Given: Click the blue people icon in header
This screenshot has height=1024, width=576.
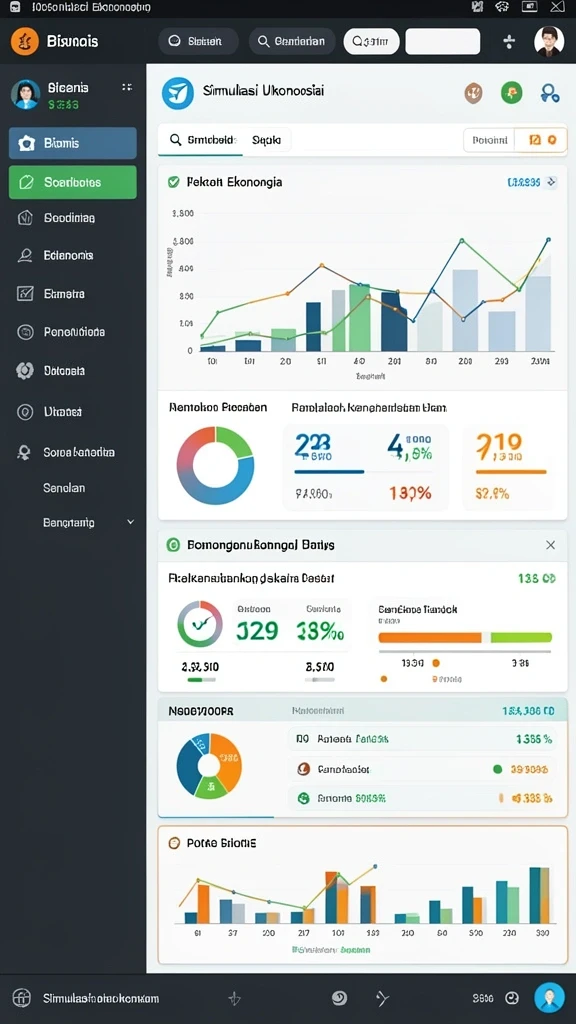Looking at the screenshot, I should pos(550,93).
